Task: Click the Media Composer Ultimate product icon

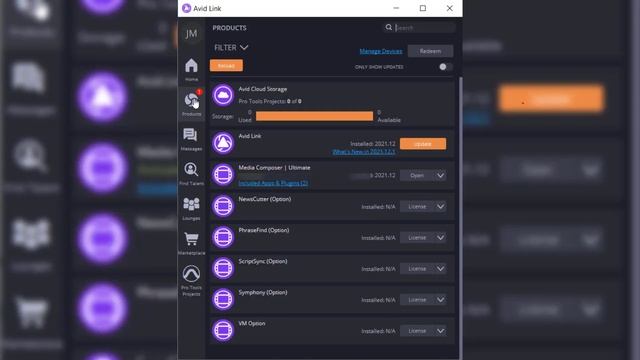Action: pyautogui.click(x=223, y=175)
